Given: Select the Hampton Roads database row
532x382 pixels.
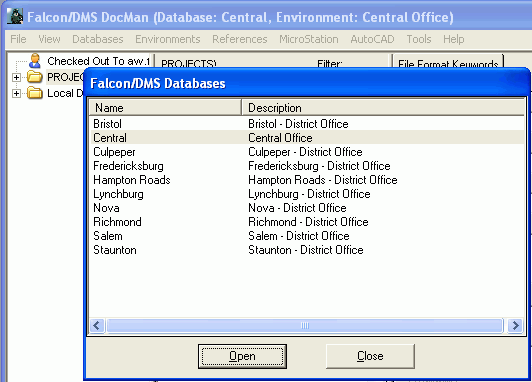Looking at the screenshot, I should 307,180.
